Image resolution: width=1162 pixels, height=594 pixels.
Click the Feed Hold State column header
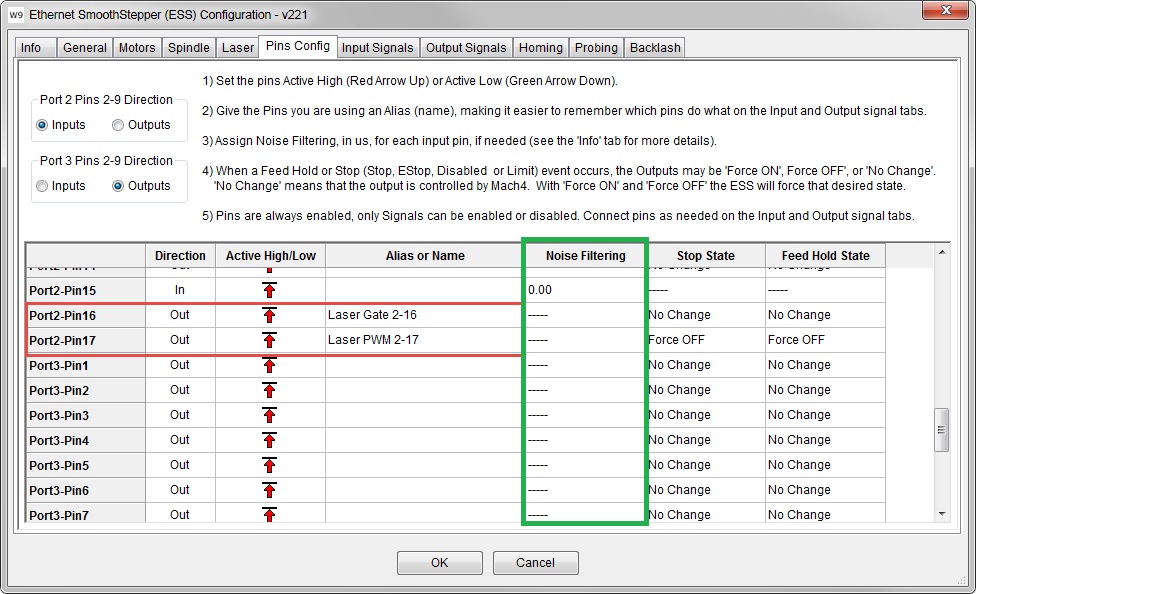pos(826,256)
